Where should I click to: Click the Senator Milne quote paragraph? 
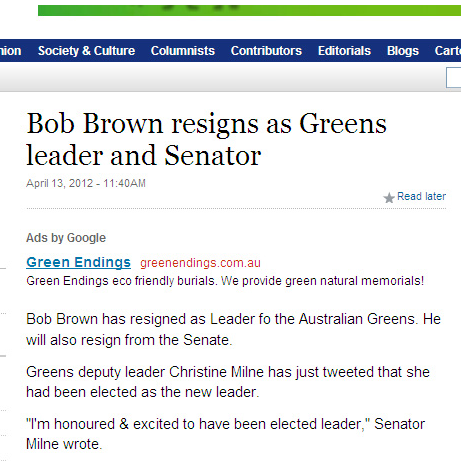(x=226, y=434)
